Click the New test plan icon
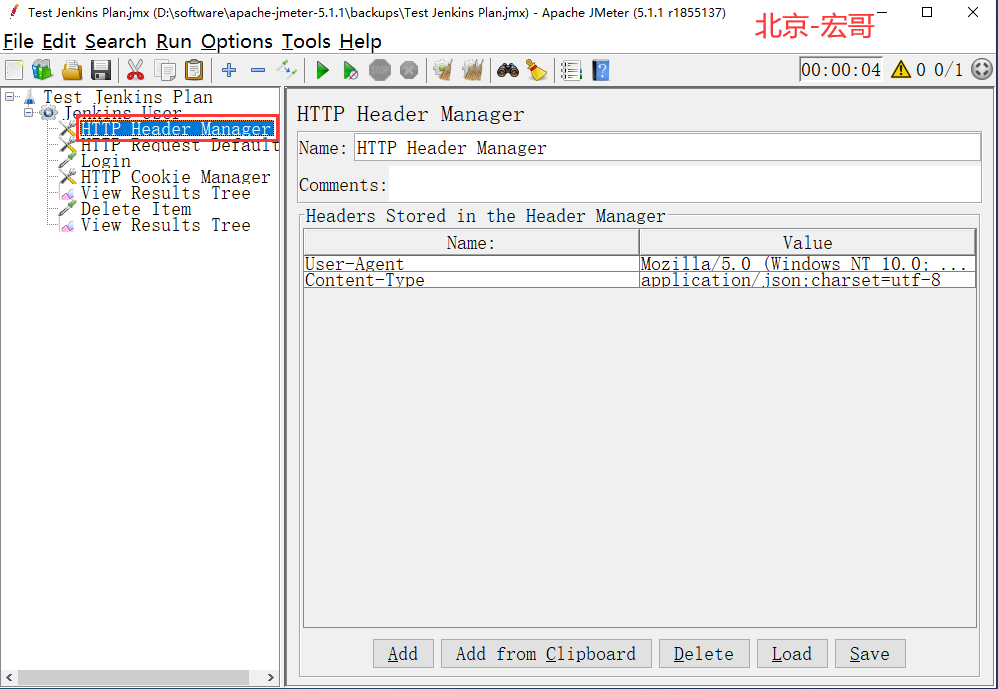This screenshot has width=998, height=689. point(14,70)
